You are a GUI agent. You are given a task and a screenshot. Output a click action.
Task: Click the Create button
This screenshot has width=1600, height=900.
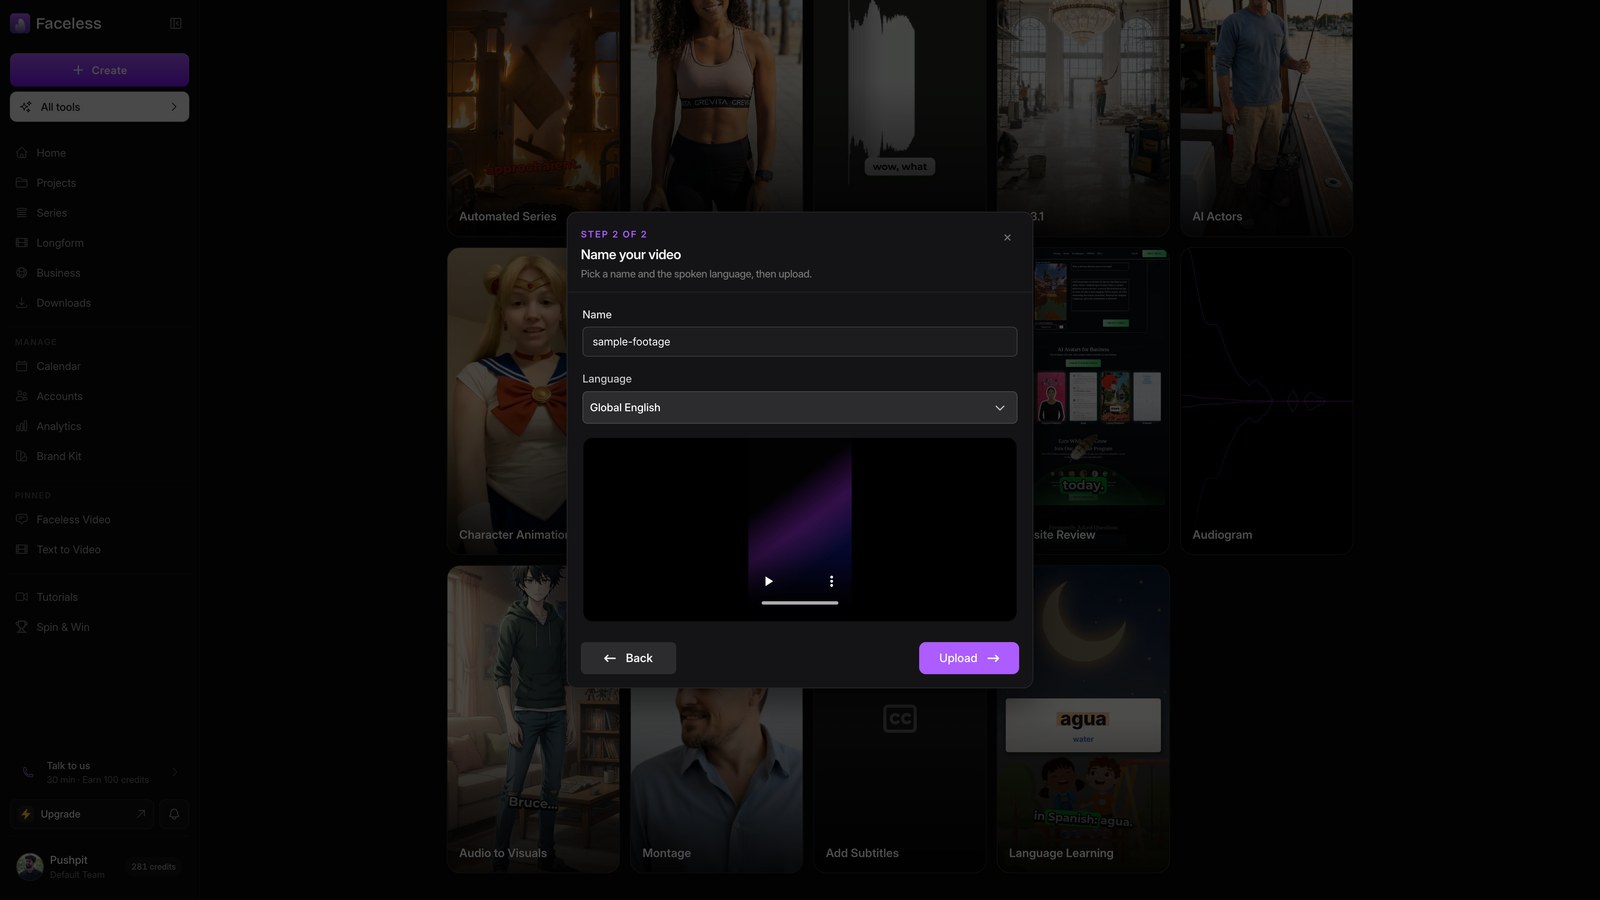pos(99,70)
